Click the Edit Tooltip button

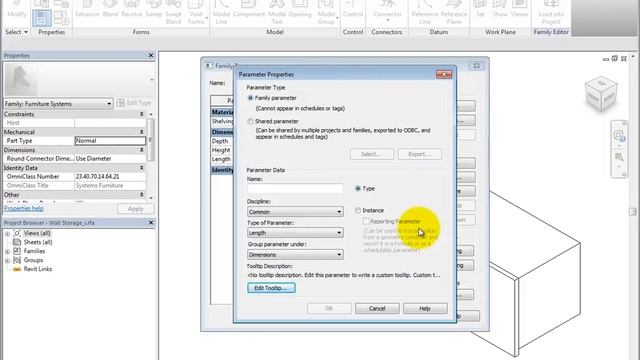(x=271, y=288)
